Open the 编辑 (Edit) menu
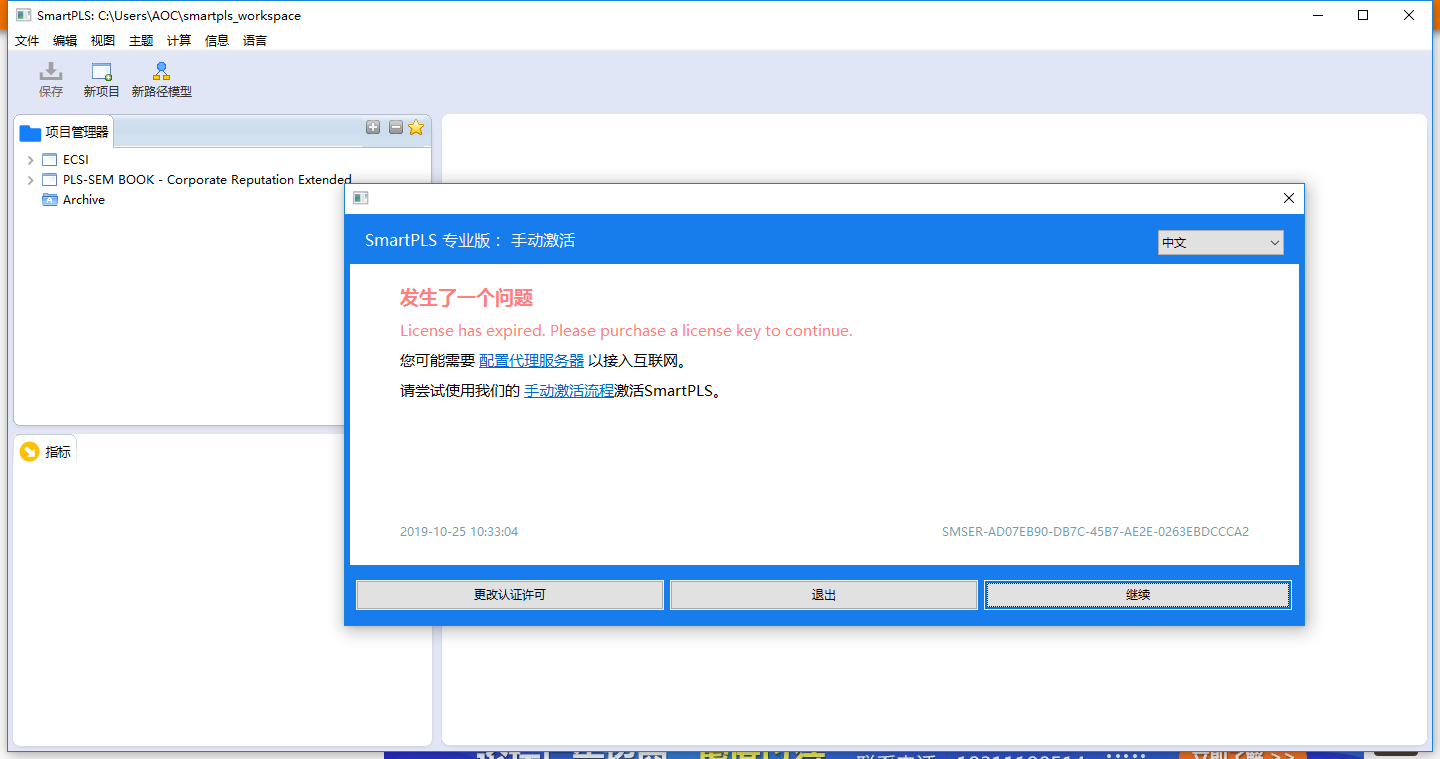Screen dimensions: 1440x759 tap(65, 41)
